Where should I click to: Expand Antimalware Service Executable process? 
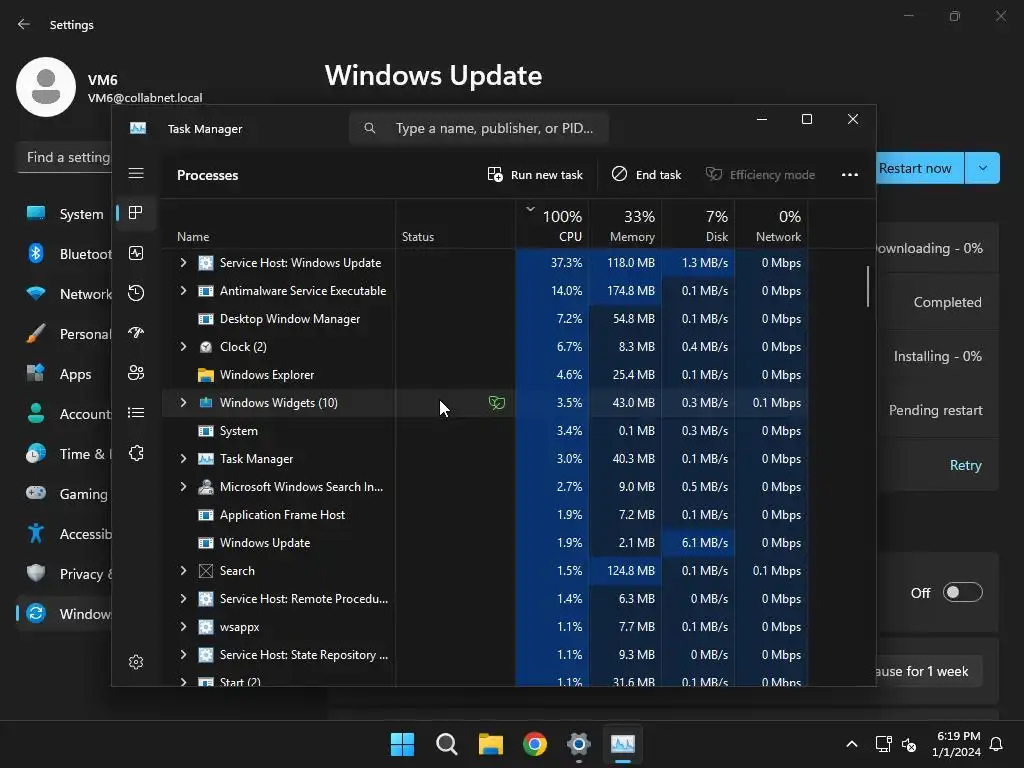(184, 291)
